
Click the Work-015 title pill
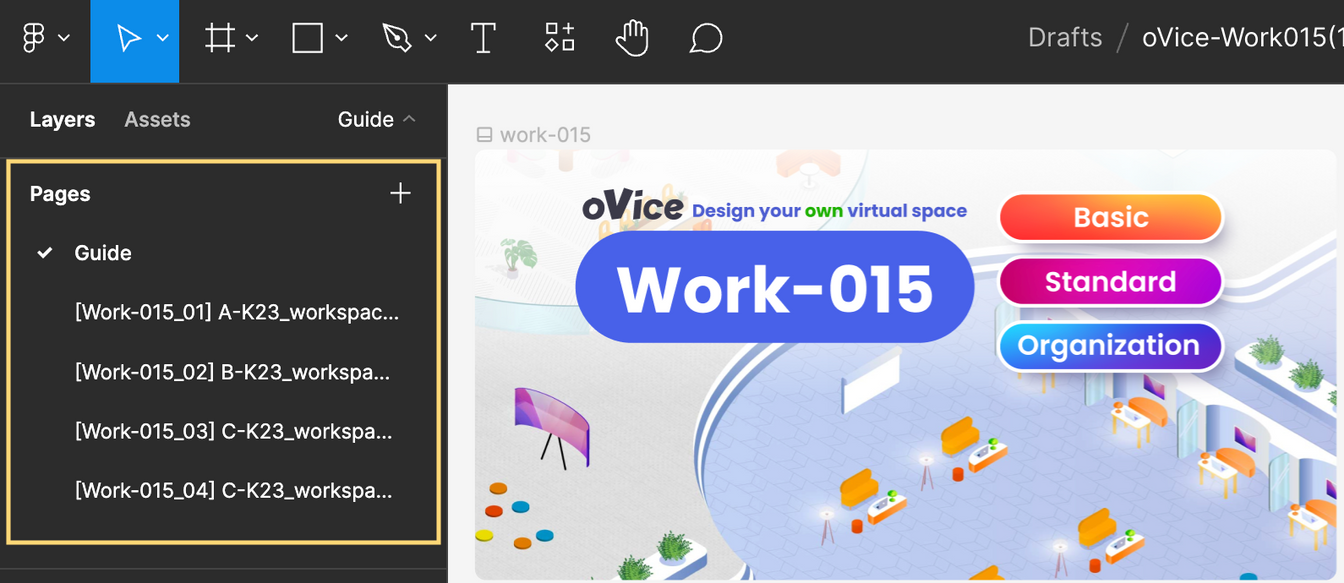pyautogui.click(x=775, y=288)
